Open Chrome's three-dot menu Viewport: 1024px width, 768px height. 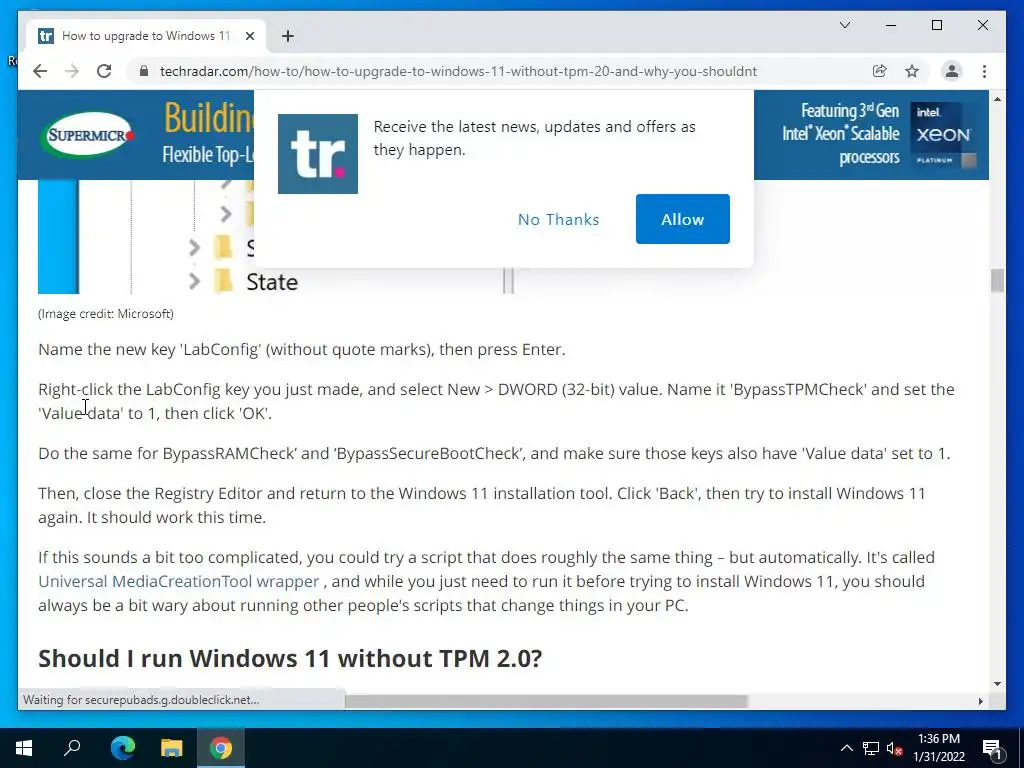click(984, 71)
